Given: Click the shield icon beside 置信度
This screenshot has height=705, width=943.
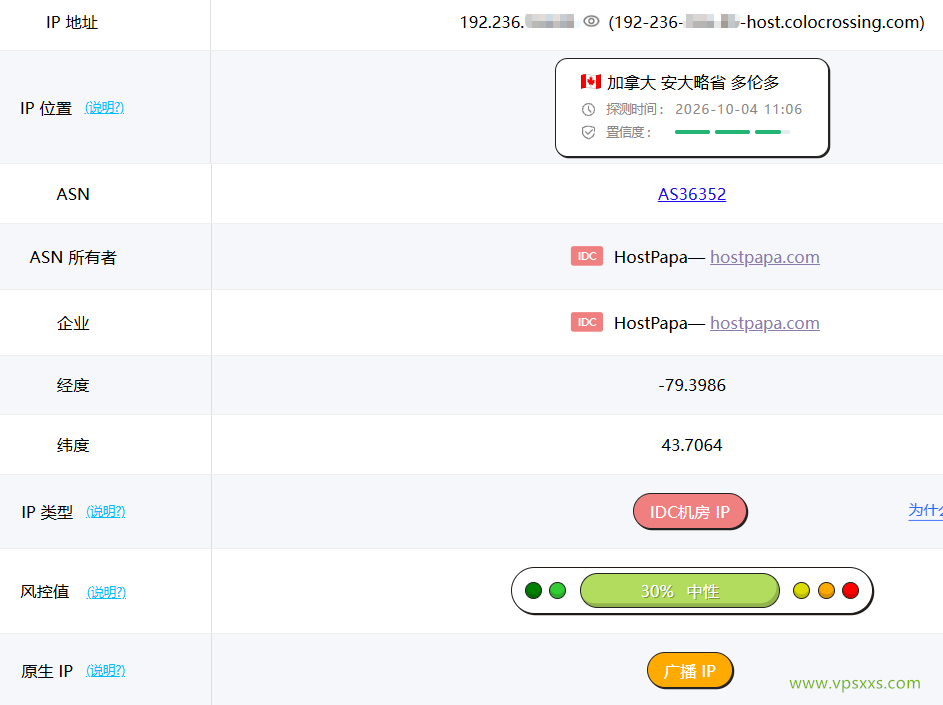Looking at the screenshot, I should coord(588,132).
